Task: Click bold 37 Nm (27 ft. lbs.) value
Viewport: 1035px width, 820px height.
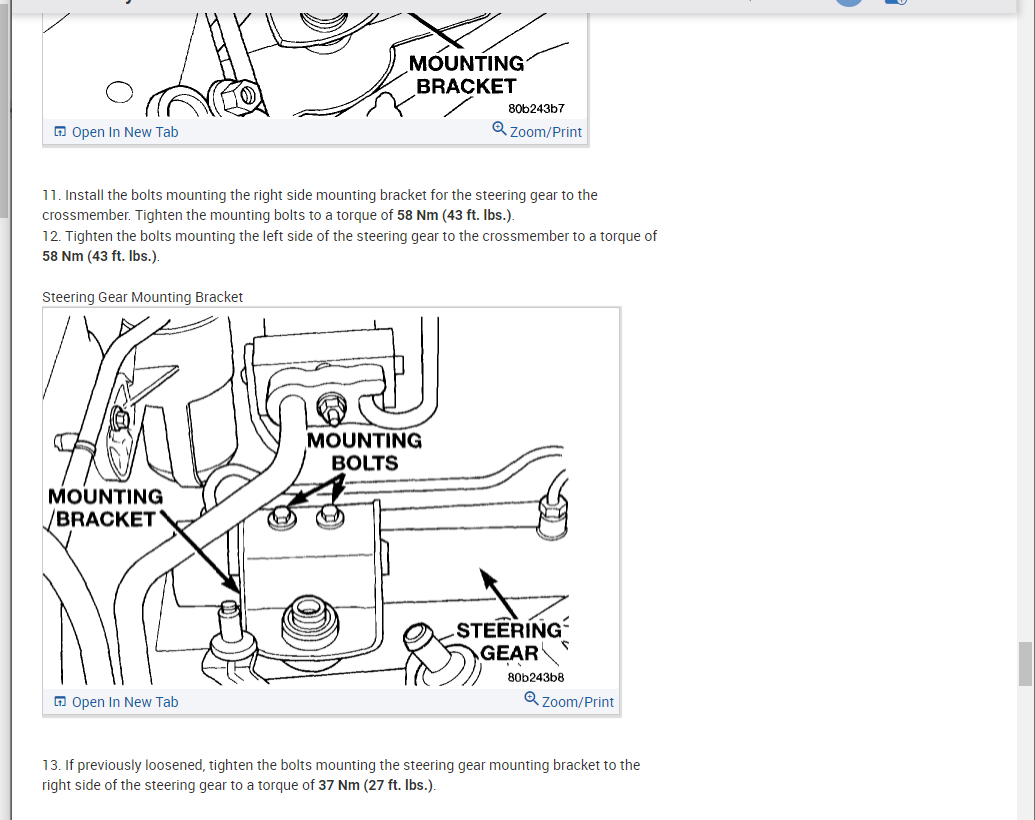Action: (x=376, y=785)
